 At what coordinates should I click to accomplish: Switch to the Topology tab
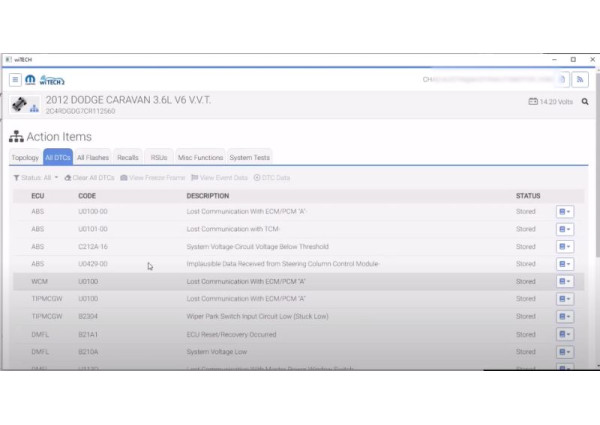coord(25,158)
